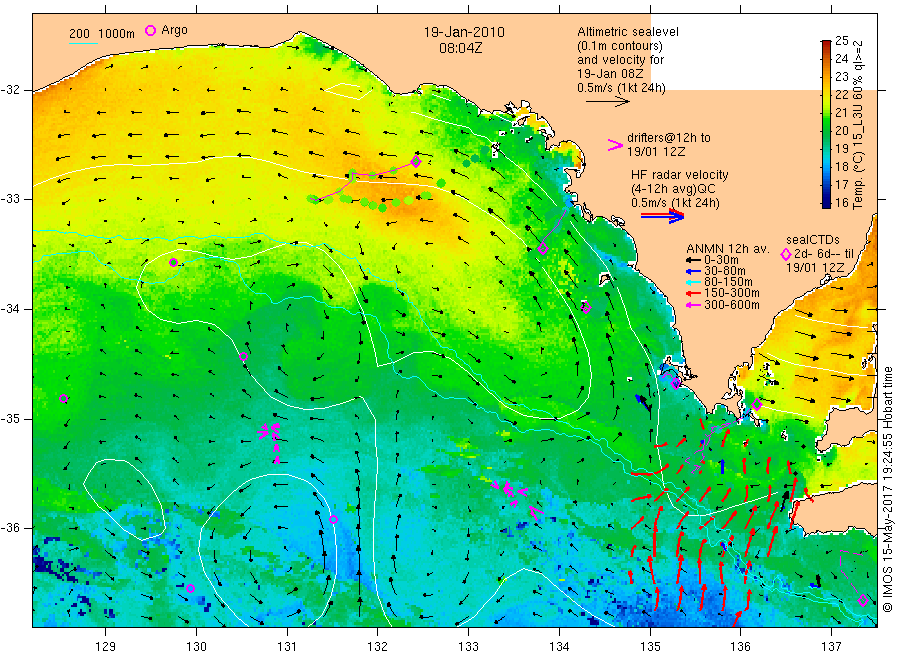
Task: Click the cyan 200m contour legend line
Action: pos(83,43)
